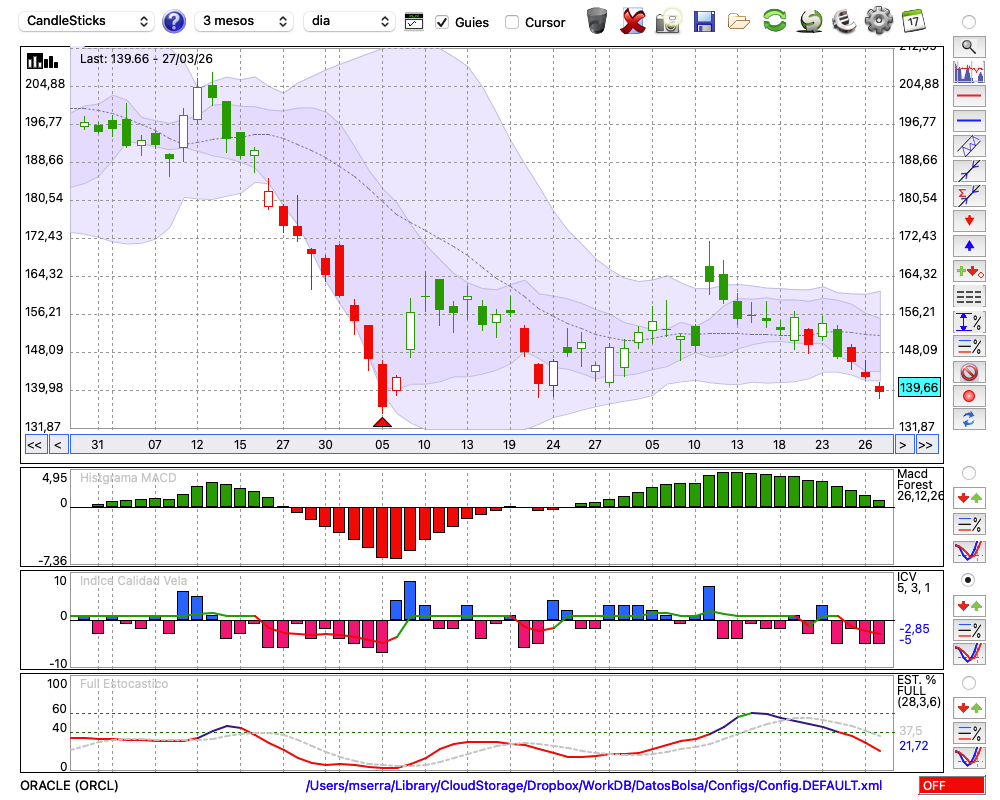Select the radio button beside Full Estocastico panel
1000x800 pixels.
point(968,683)
